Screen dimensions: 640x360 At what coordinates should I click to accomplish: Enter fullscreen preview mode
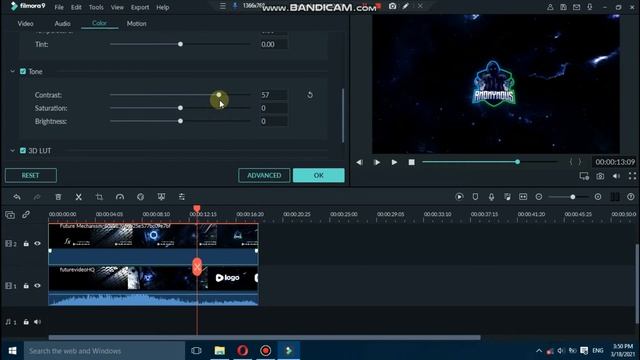point(632,176)
